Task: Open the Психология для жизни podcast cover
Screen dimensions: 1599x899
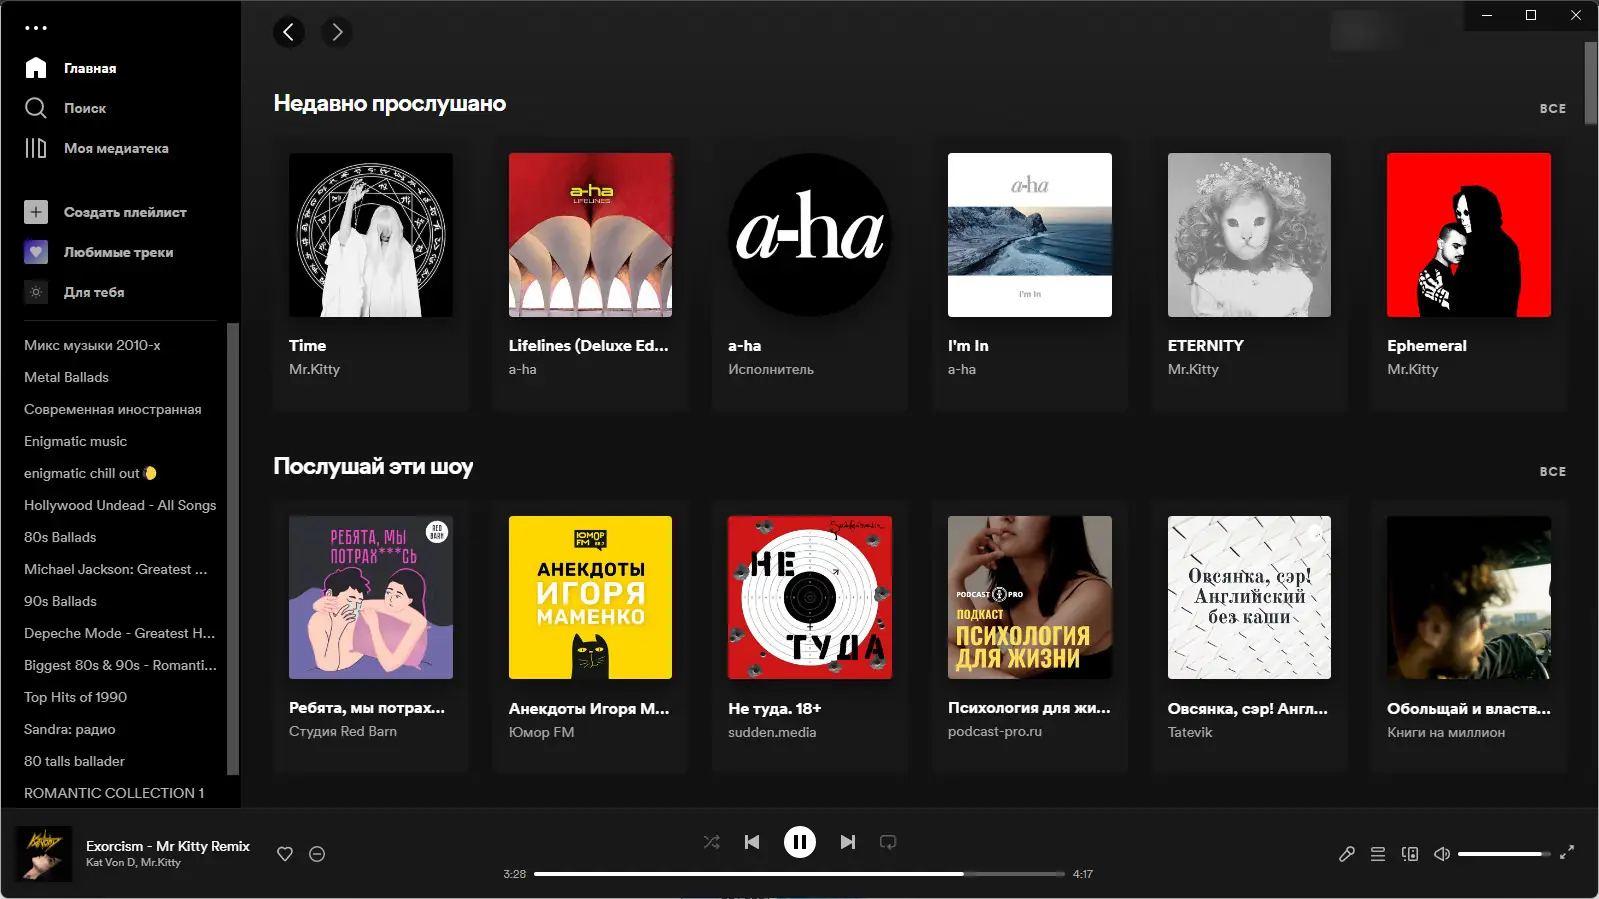Action: (x=1030, y=598)
